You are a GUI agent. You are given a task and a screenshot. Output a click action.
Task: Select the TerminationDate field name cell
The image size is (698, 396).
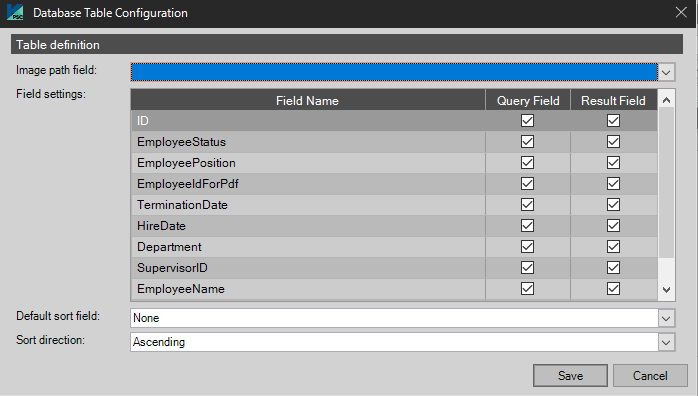(308, 205)
